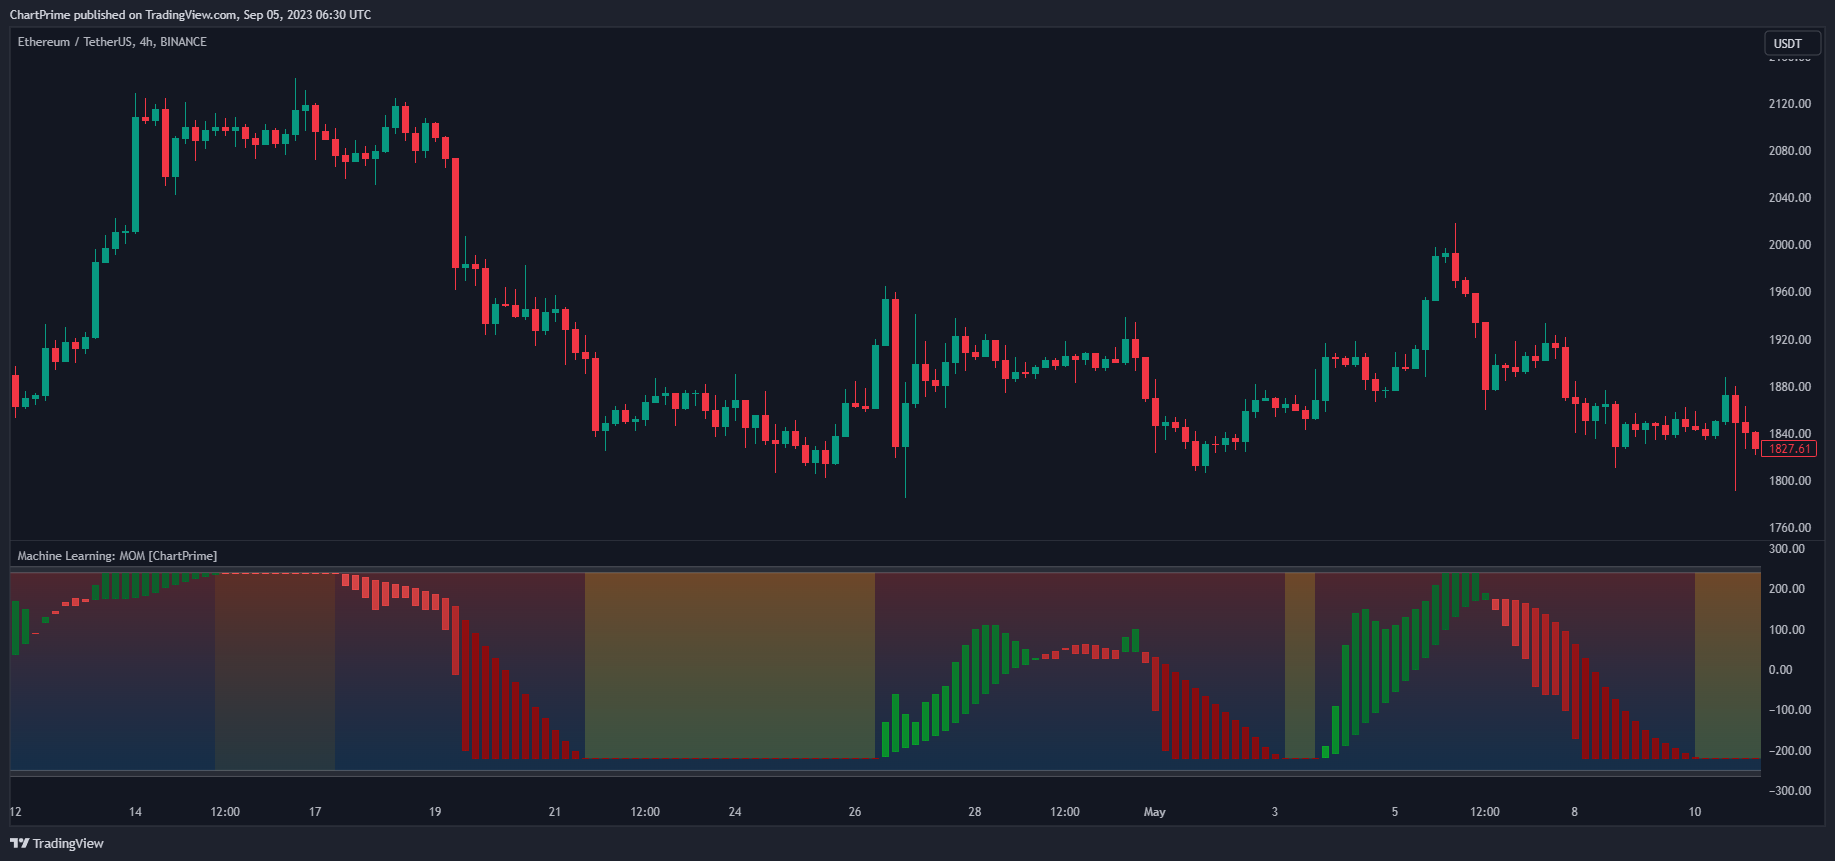
Task: Click the 26 date label on time axis
Action: coord(855,812)
